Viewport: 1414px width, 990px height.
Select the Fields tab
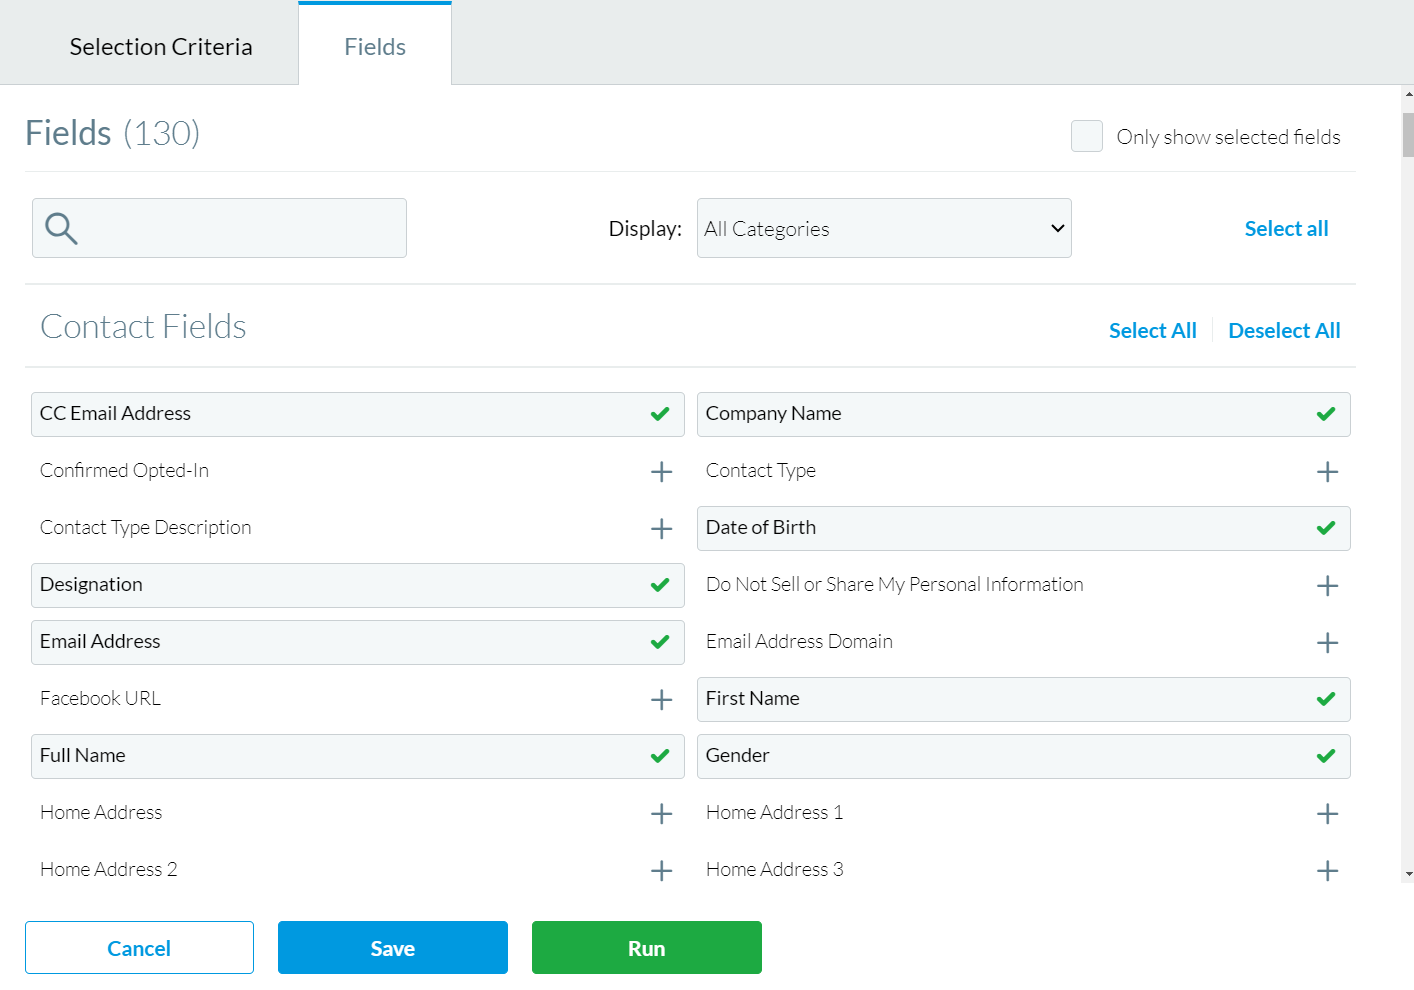[375, 46]
